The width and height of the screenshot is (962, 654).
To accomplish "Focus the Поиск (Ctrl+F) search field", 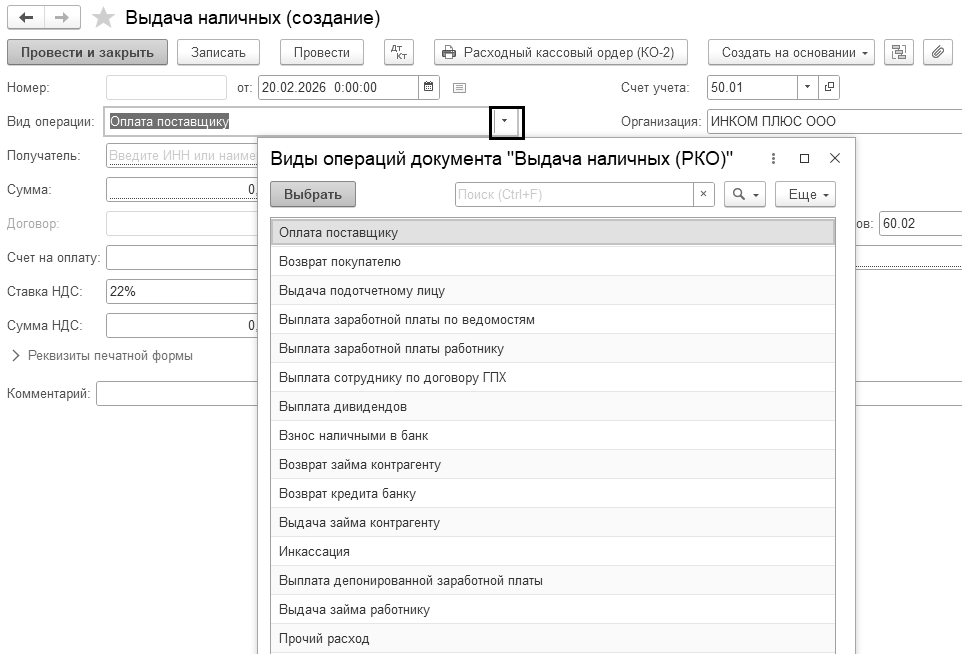I will pos(574,194).
